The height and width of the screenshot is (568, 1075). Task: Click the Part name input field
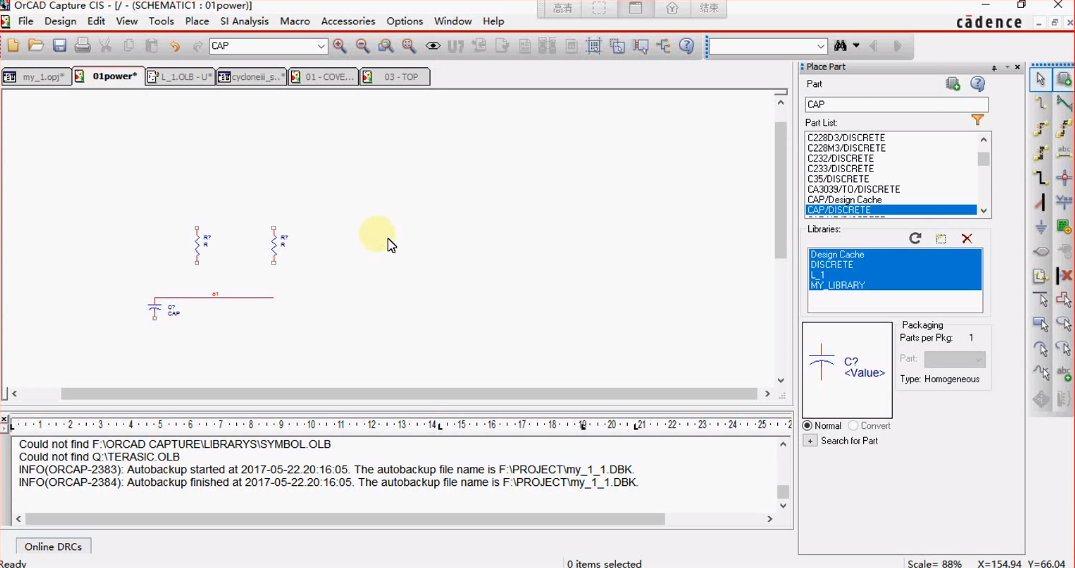pyautogui.click(x=896, y=104)
